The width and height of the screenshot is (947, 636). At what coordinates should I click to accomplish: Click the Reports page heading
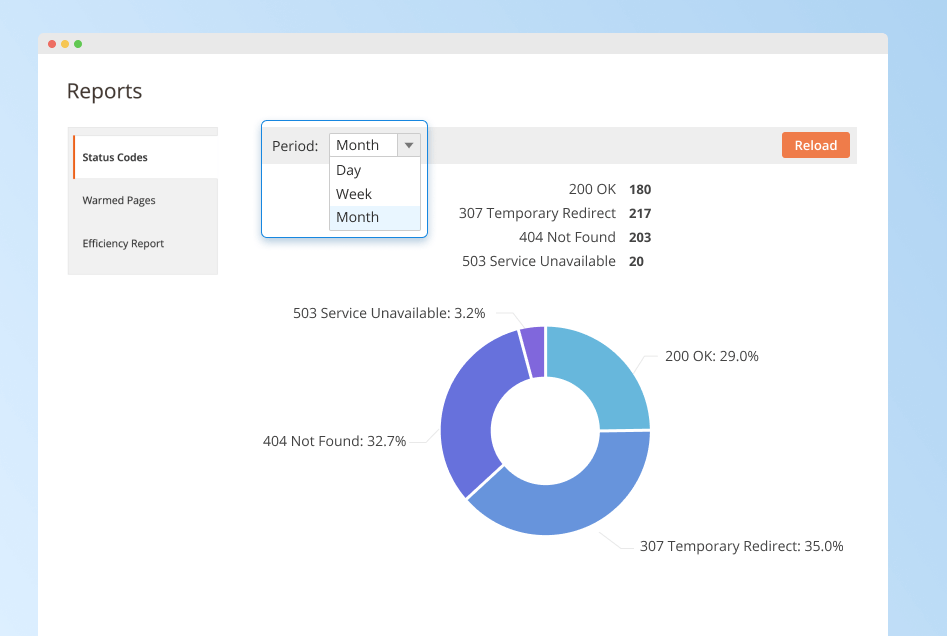pyautogui.click(x=104, y=91)
